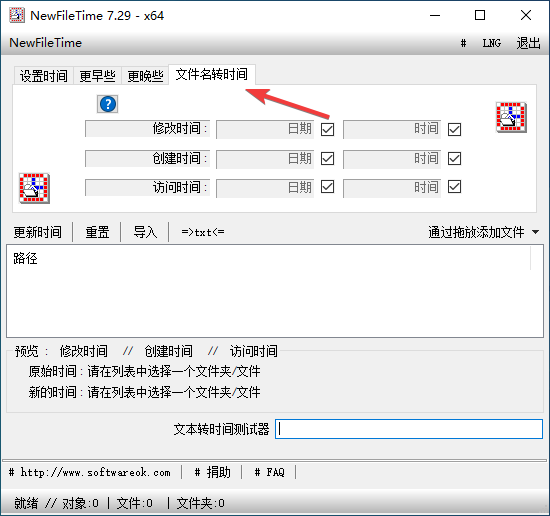Click the 访问时间 label field
550x516 pixels.
coord(148,188)
